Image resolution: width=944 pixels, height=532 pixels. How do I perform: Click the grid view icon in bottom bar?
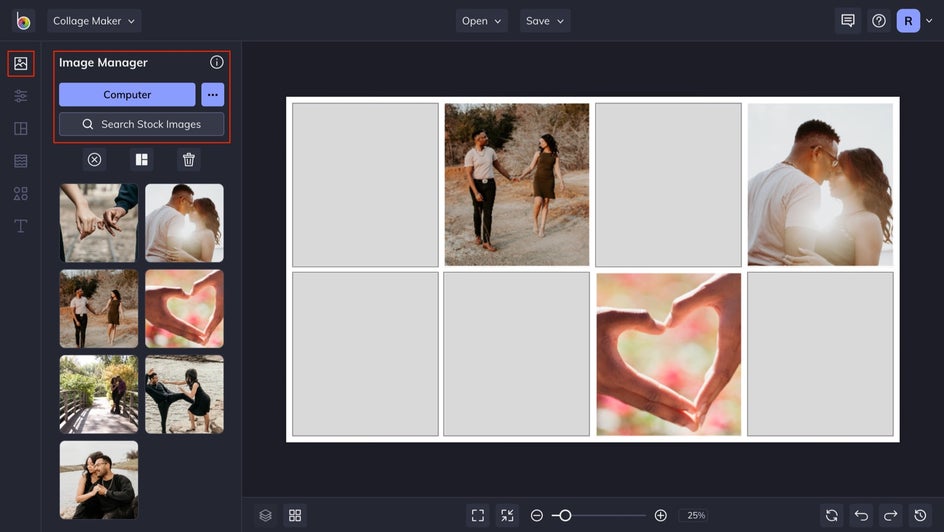(295, 515)
